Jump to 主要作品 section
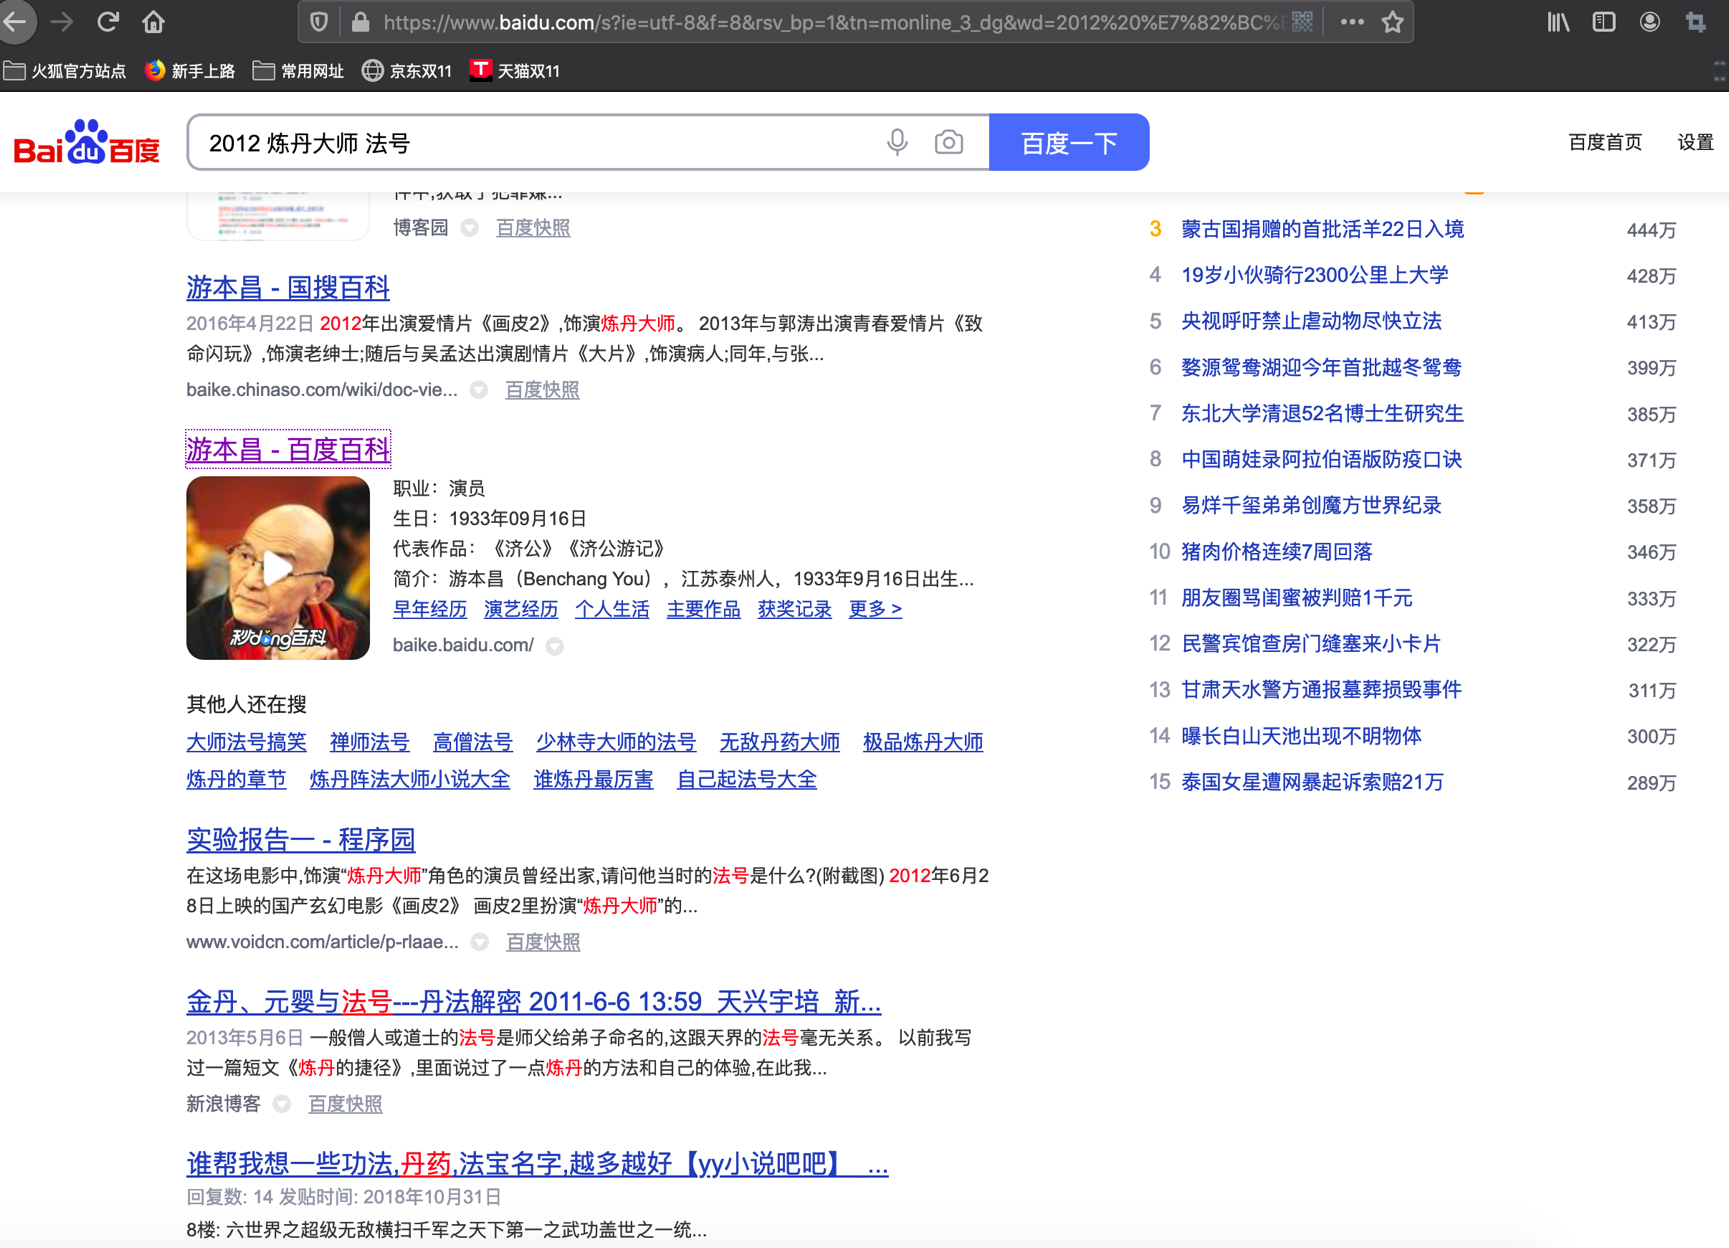This screenshot has height=1248, width=1729. [x=704, y=609]
